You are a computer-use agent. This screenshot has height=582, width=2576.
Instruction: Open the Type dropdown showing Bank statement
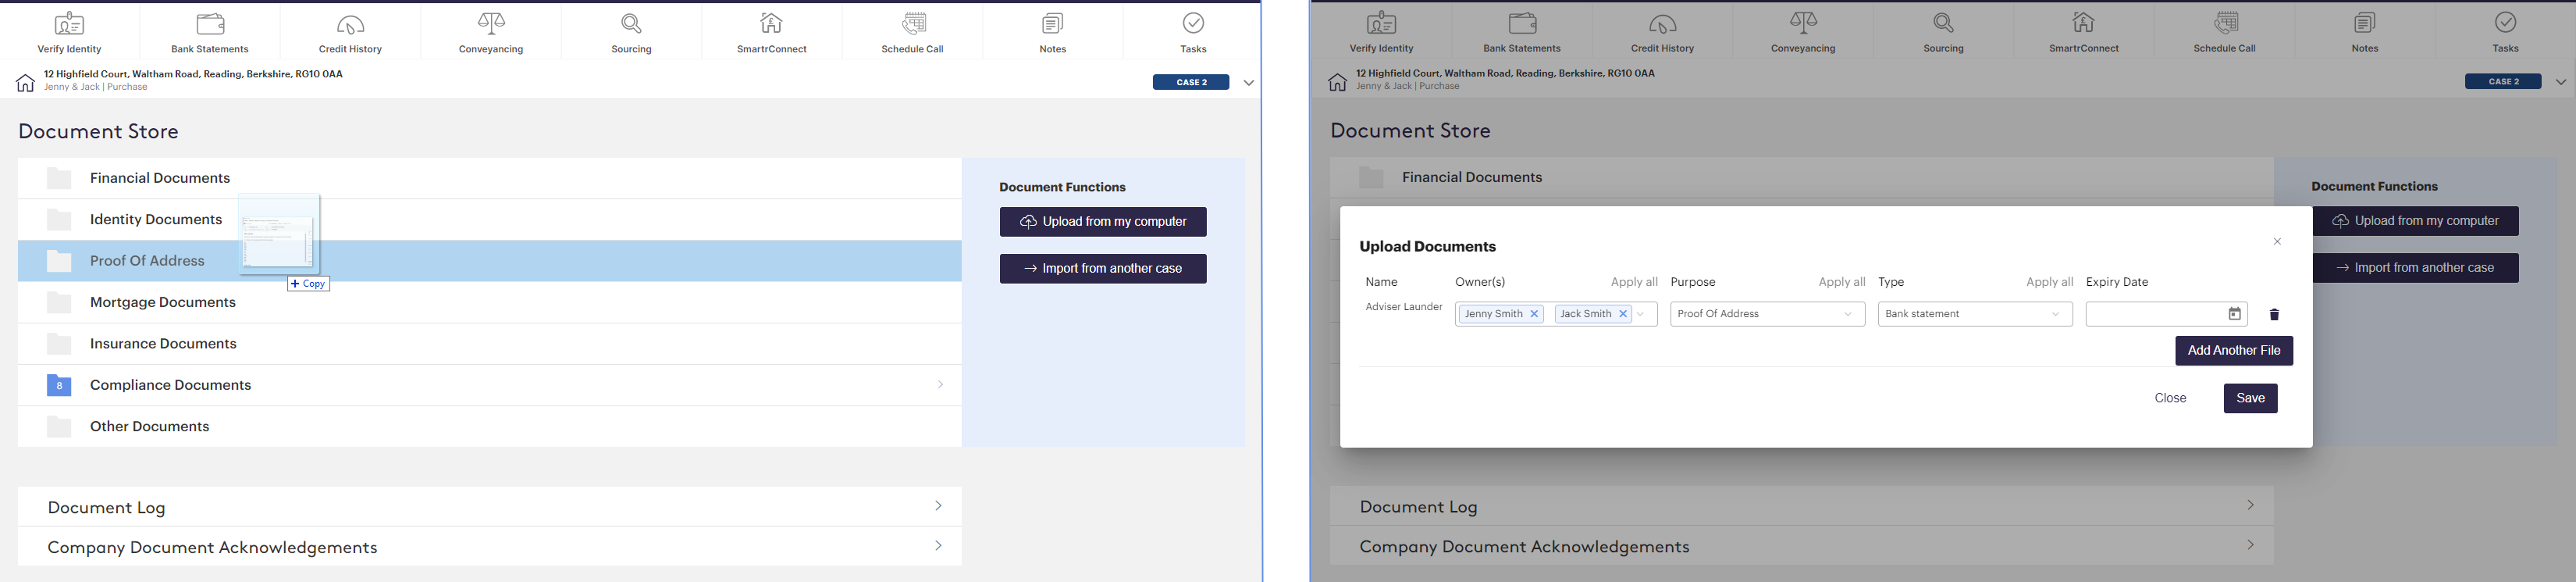1975,314
